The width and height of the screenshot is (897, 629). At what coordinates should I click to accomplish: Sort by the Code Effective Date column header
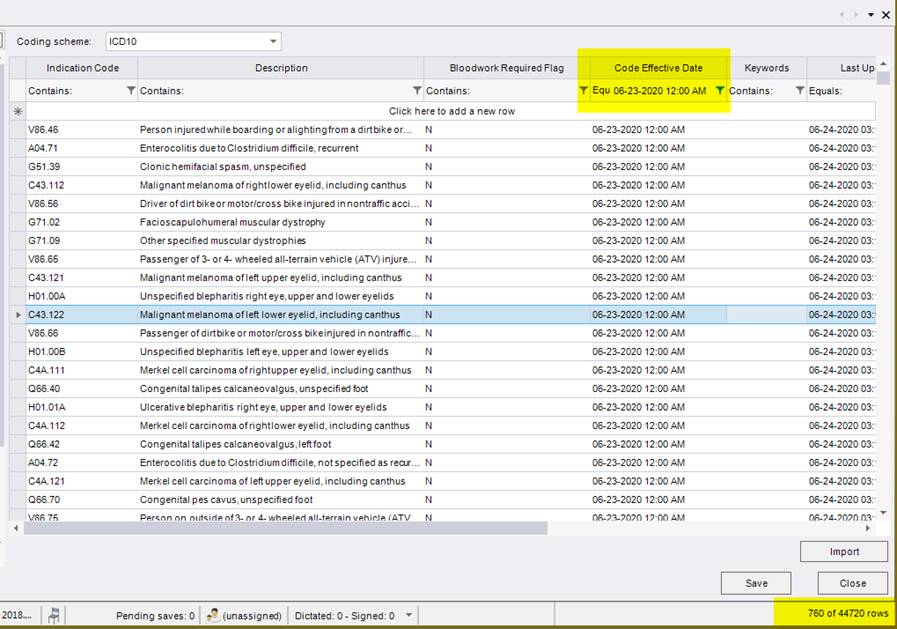tap(658, 68)
